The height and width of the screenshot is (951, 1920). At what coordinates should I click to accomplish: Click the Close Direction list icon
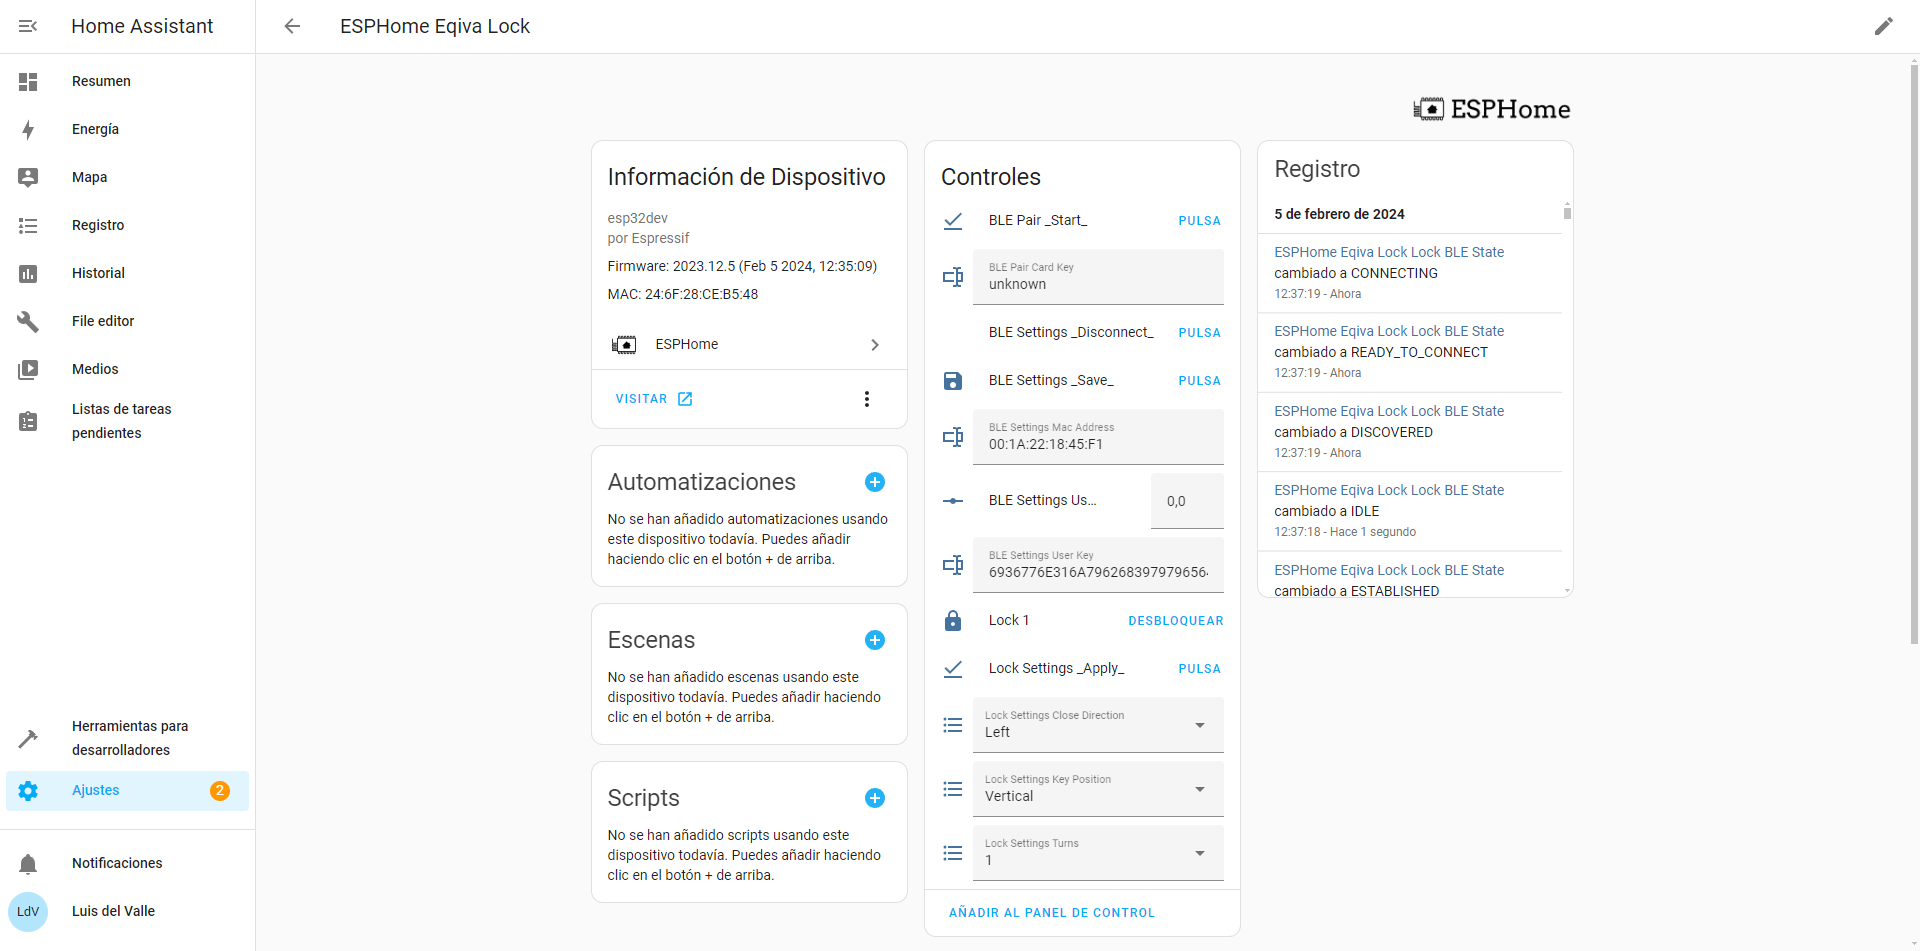pos(953,725)
